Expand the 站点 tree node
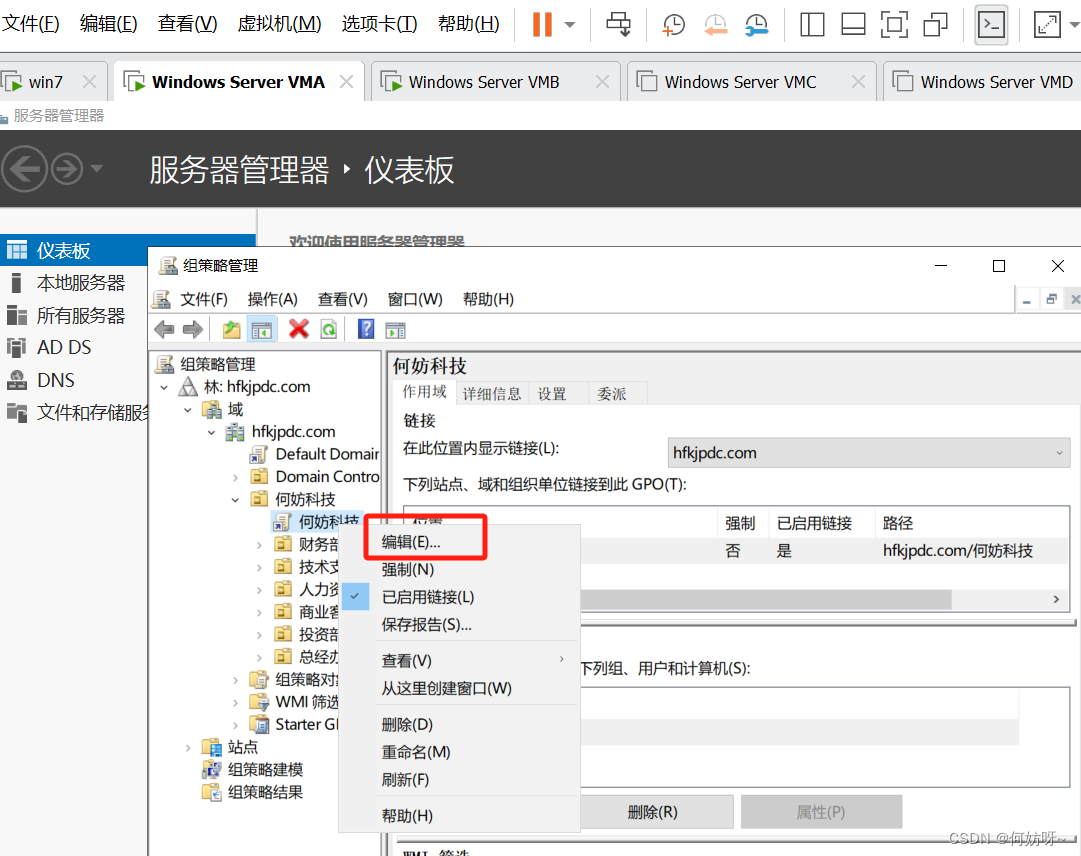This screenshot has height=856, width=1081. [x=188, y=747]
